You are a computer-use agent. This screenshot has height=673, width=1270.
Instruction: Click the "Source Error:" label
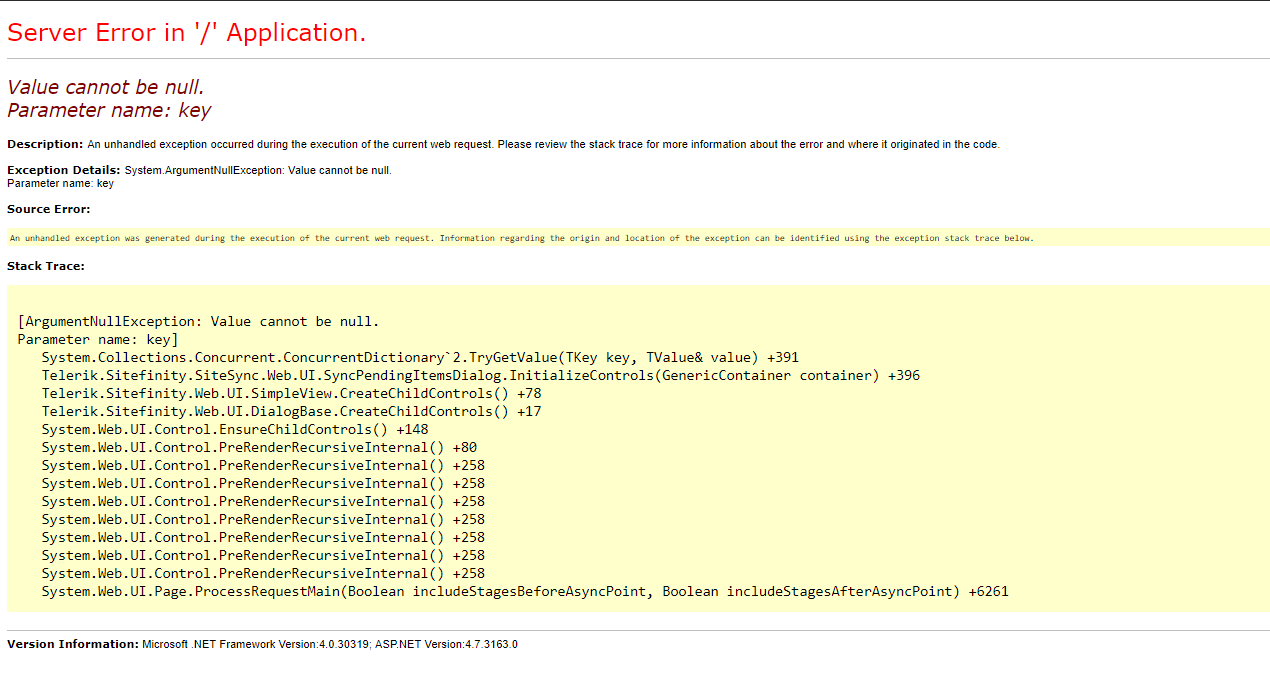[48, 209]
